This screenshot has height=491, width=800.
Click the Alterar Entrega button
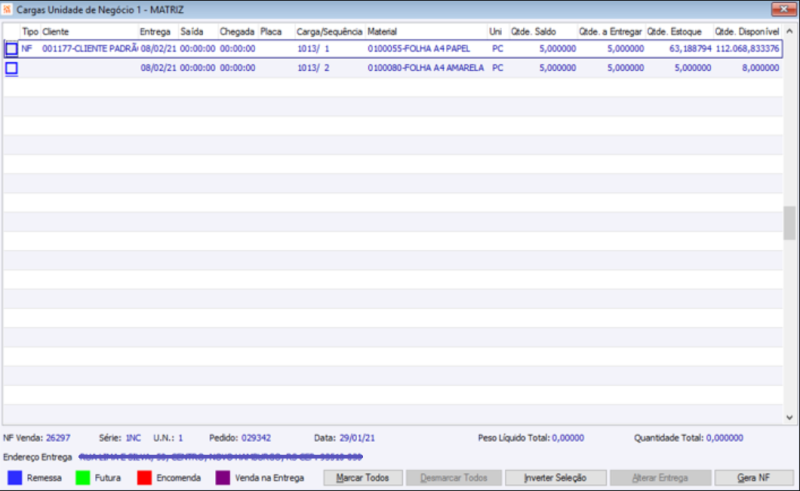pyautogui.click(x=660, y=478)
